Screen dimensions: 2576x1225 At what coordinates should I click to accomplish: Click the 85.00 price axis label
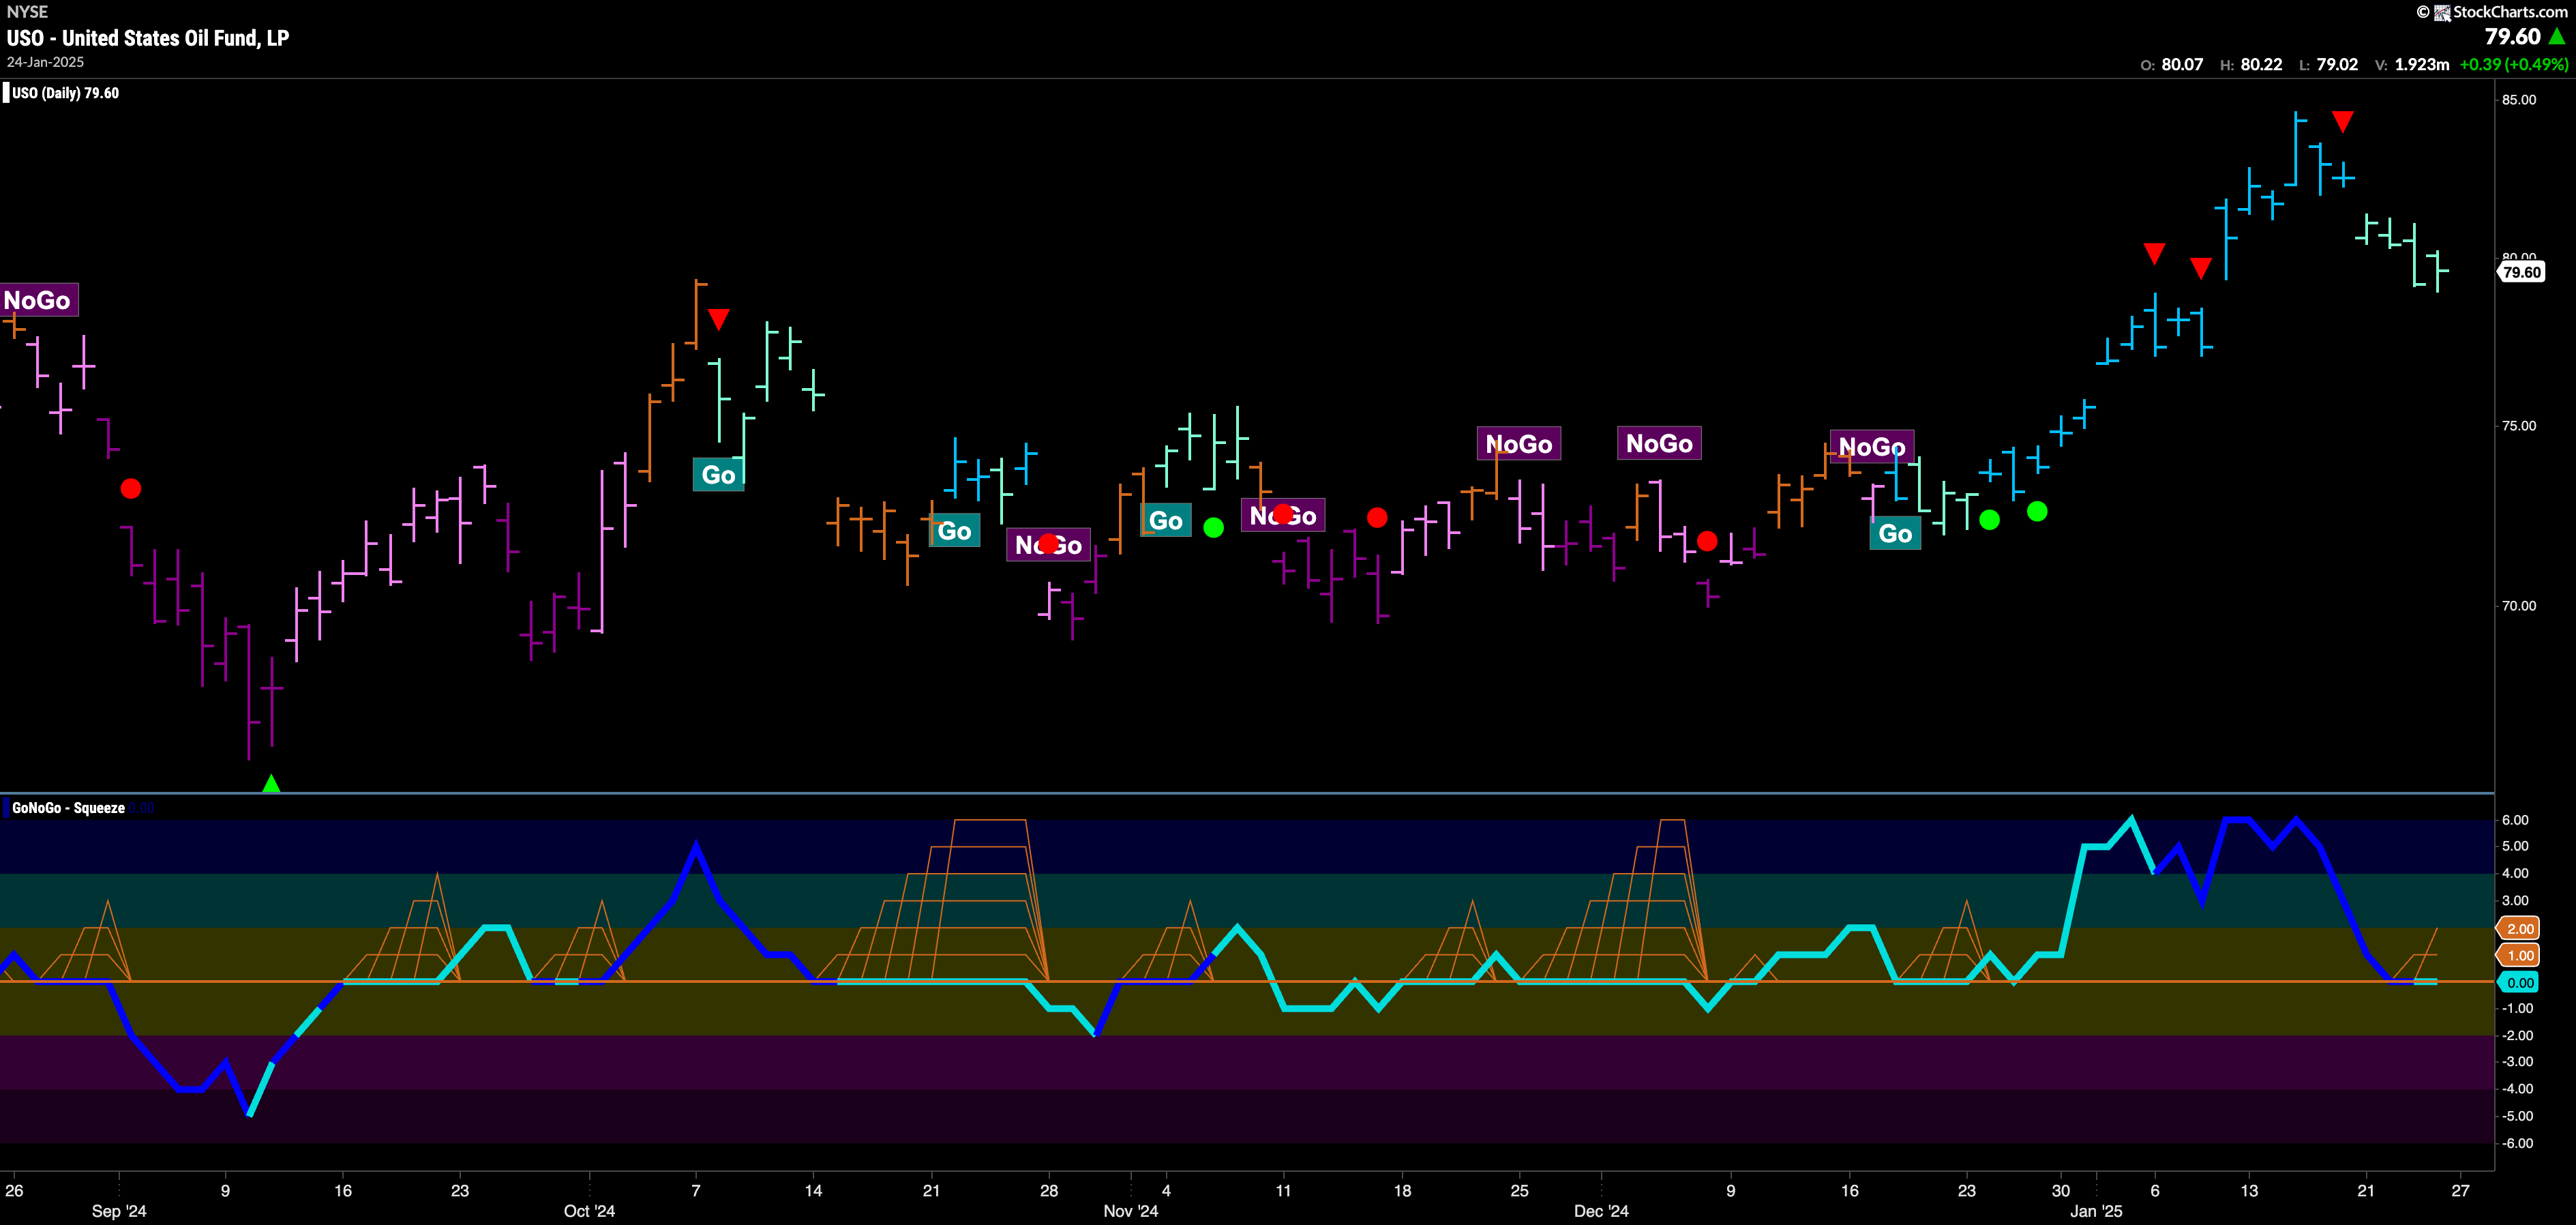[x=2519, y=100]
